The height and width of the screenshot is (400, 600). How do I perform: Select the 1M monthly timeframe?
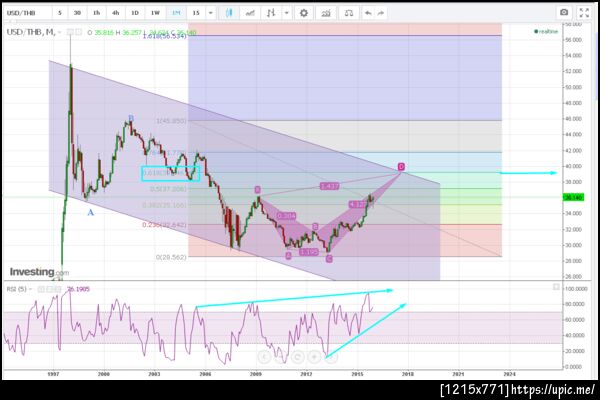pos(176,13)
